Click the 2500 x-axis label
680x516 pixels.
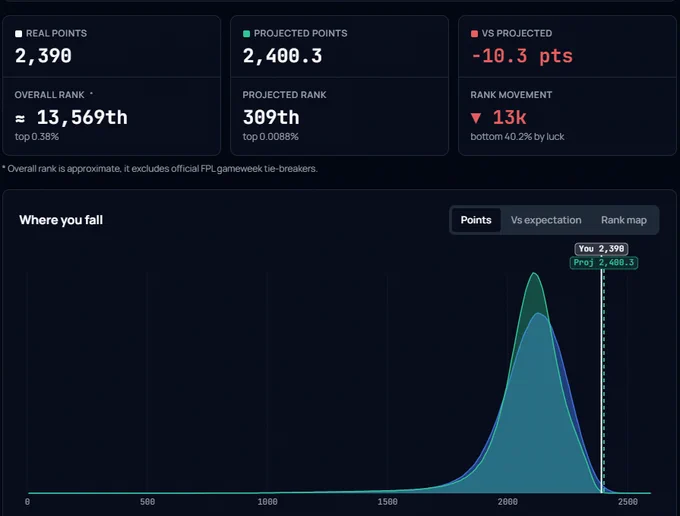(x=628, y=502)
